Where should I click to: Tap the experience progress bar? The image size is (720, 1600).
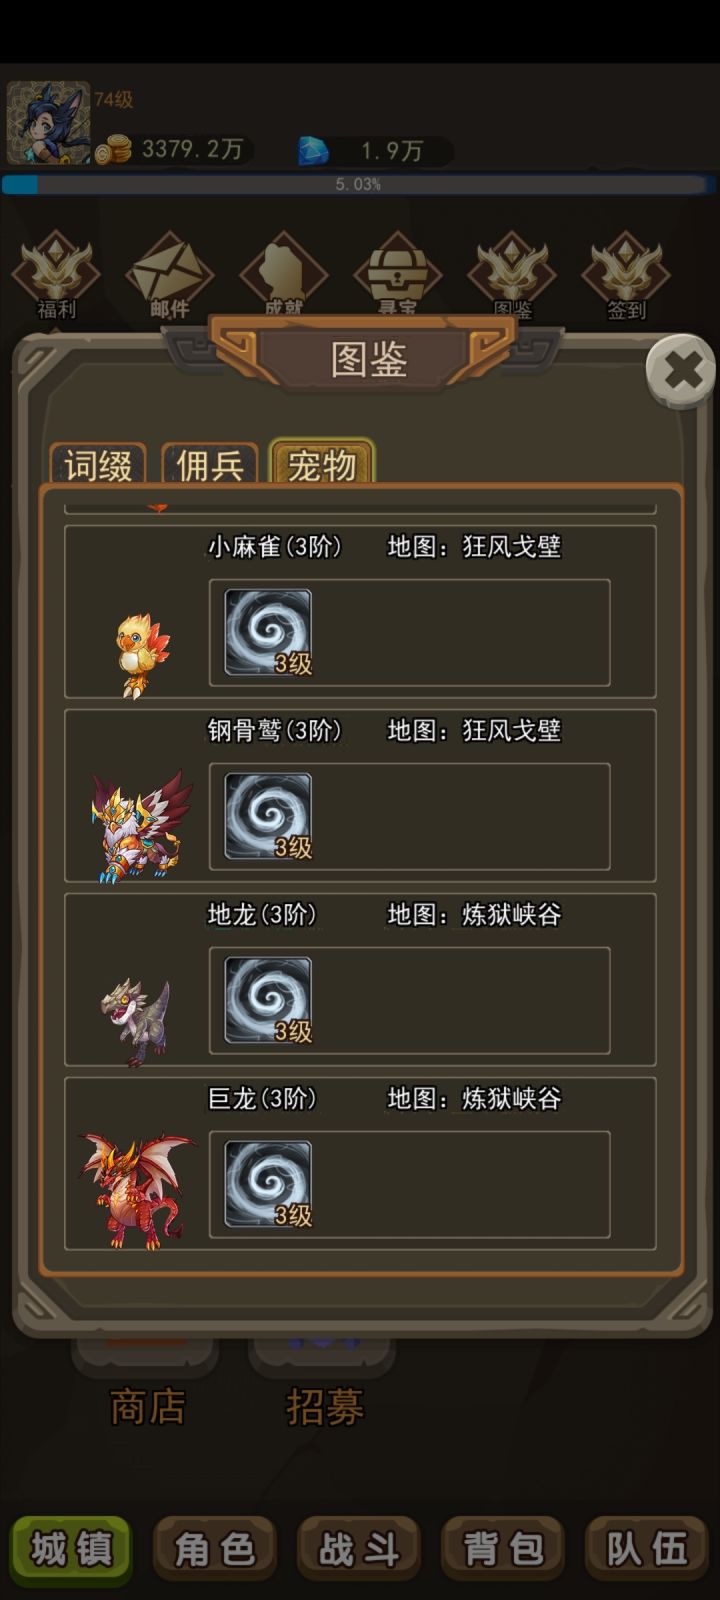(358, 184)
